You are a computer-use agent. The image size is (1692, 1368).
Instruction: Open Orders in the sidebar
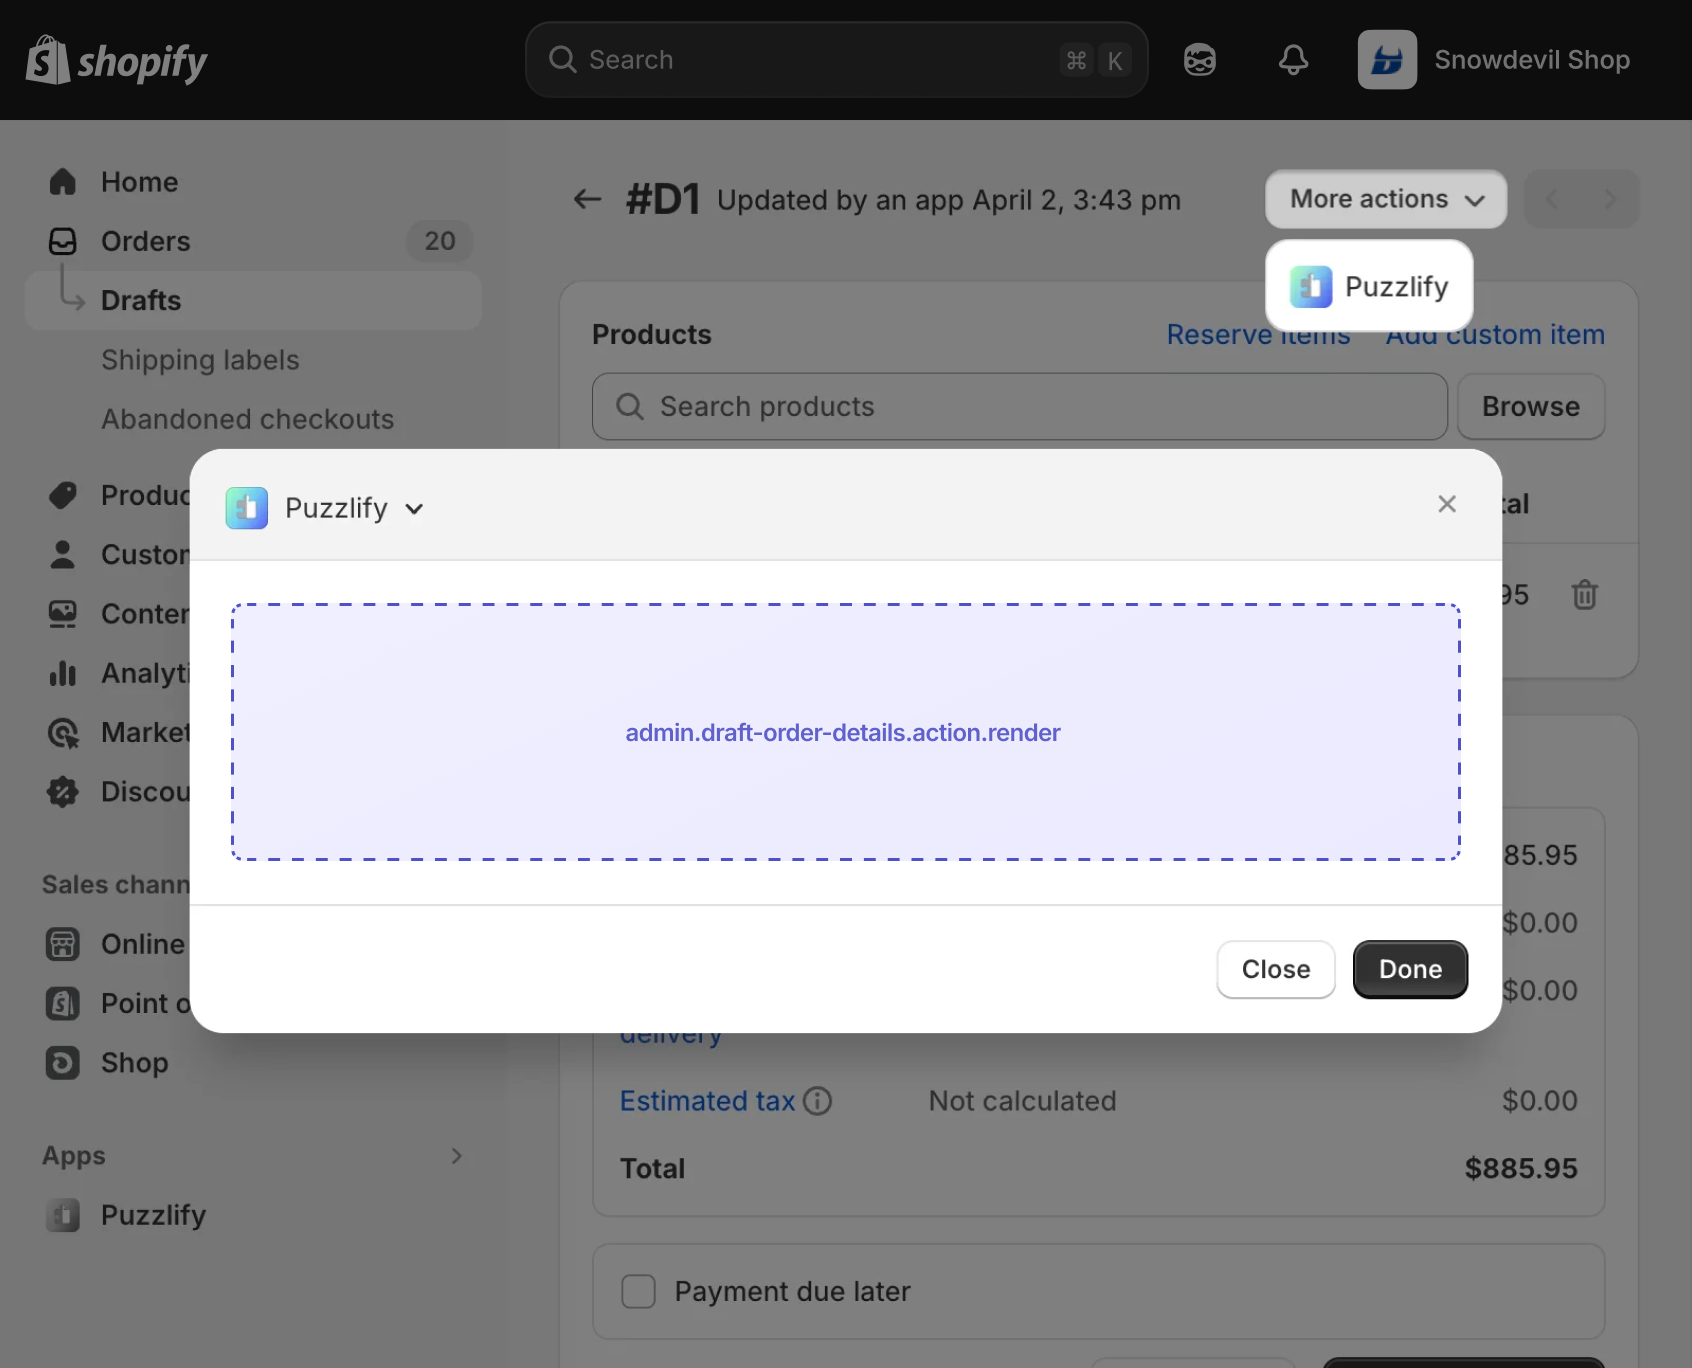pos(254,241)
